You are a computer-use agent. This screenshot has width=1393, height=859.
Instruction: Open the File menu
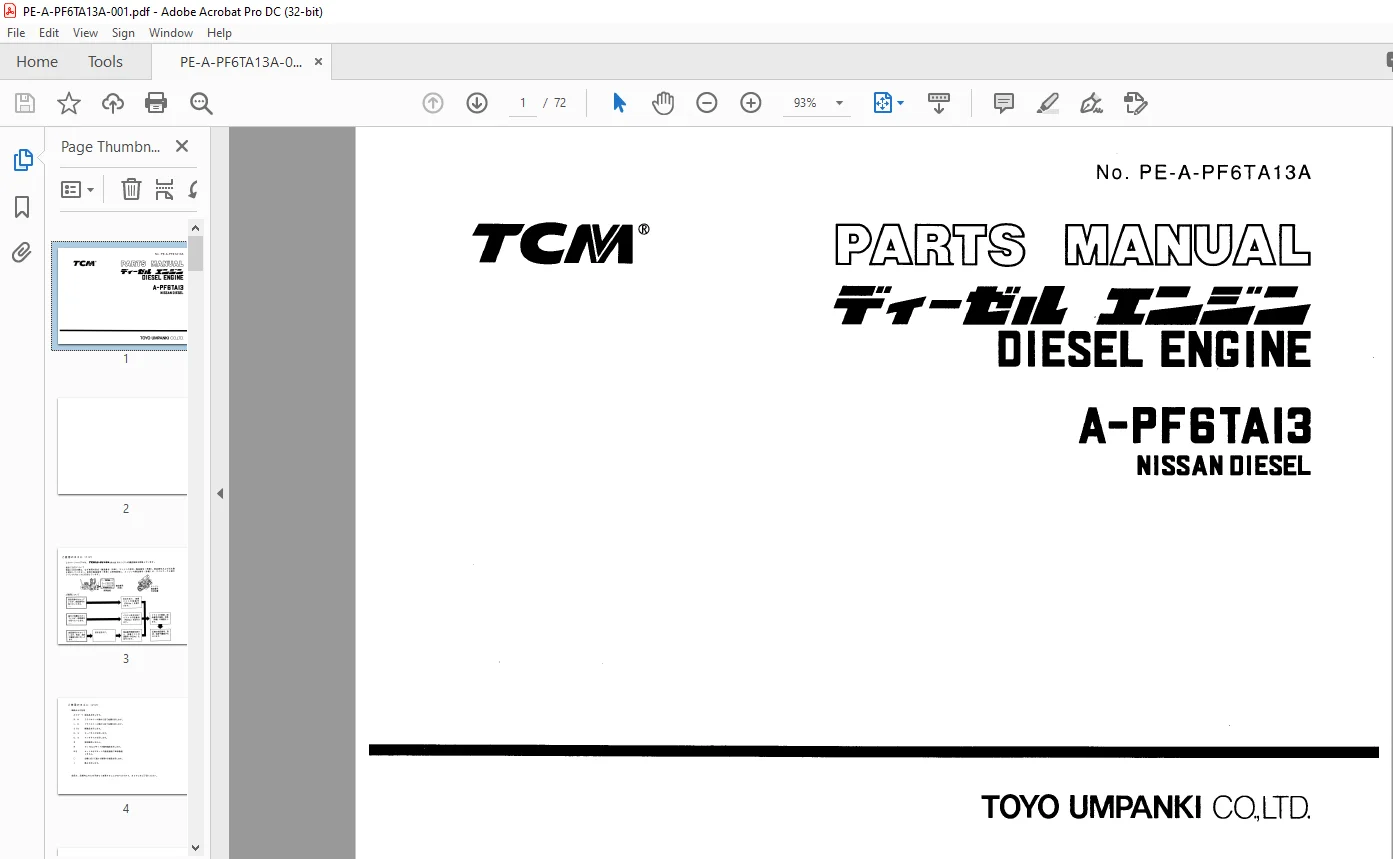[16, 33]
